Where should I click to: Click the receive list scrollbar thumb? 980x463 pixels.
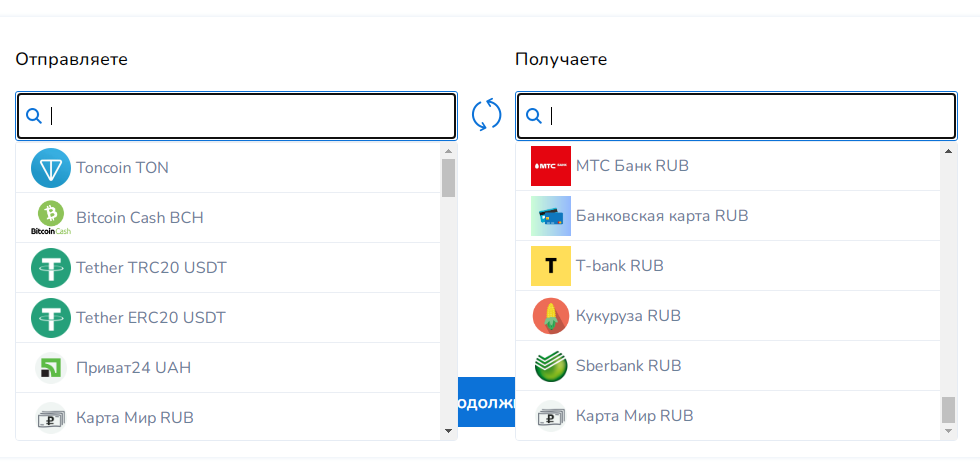point(948,410)
